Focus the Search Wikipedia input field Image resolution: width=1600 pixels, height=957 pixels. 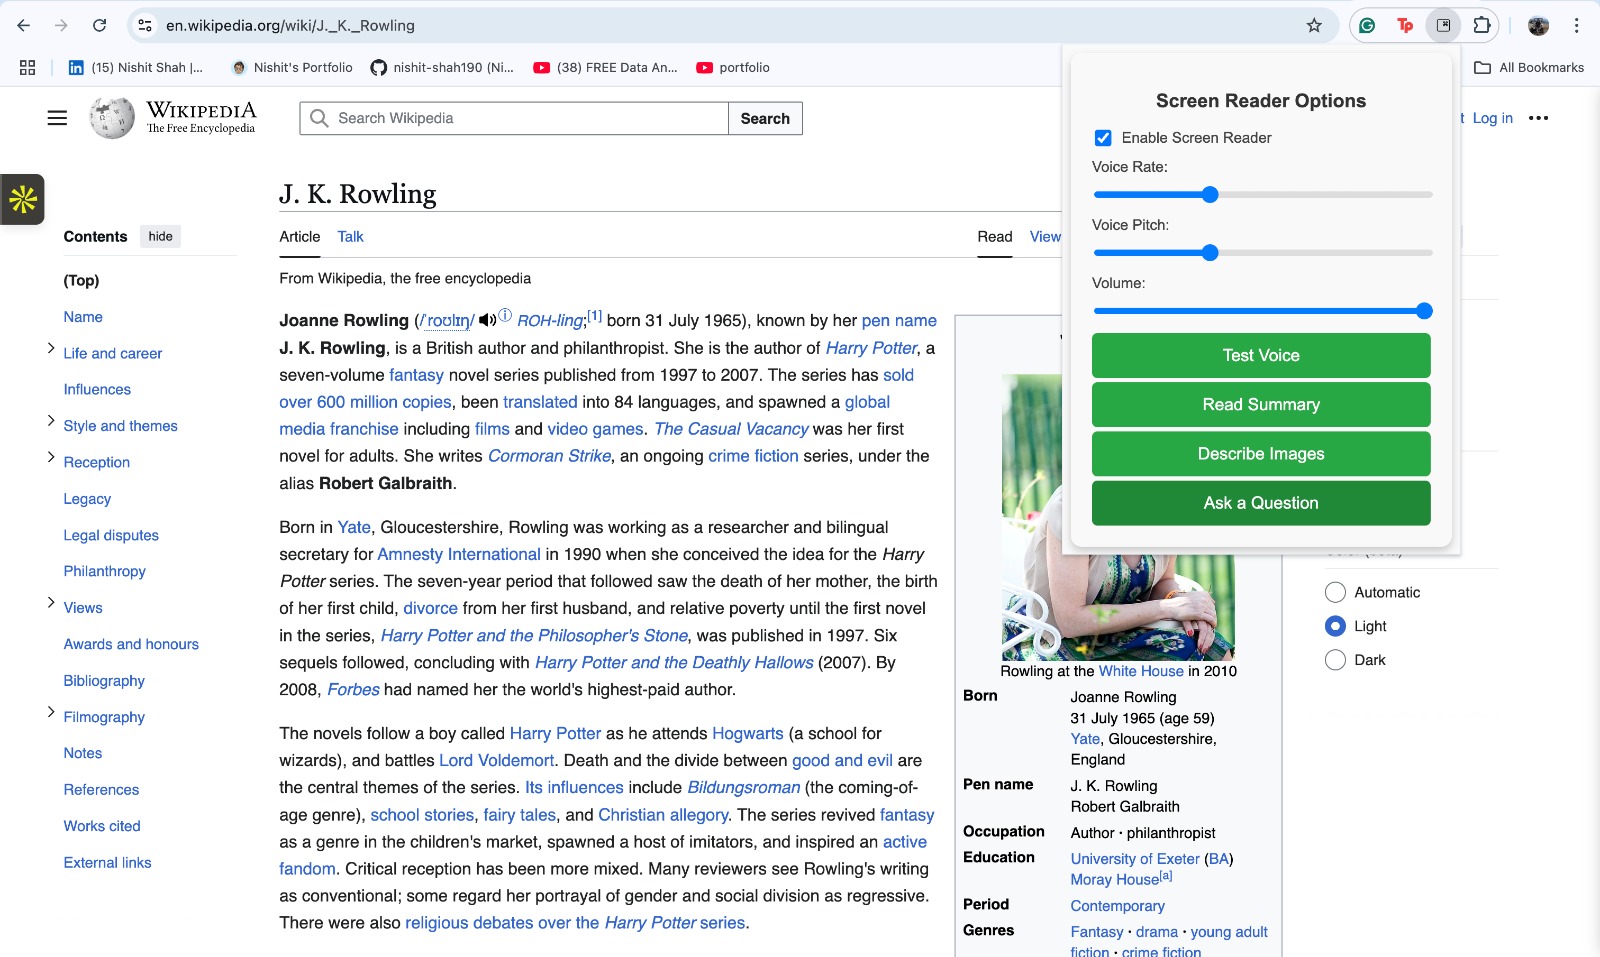pos(514,118)
